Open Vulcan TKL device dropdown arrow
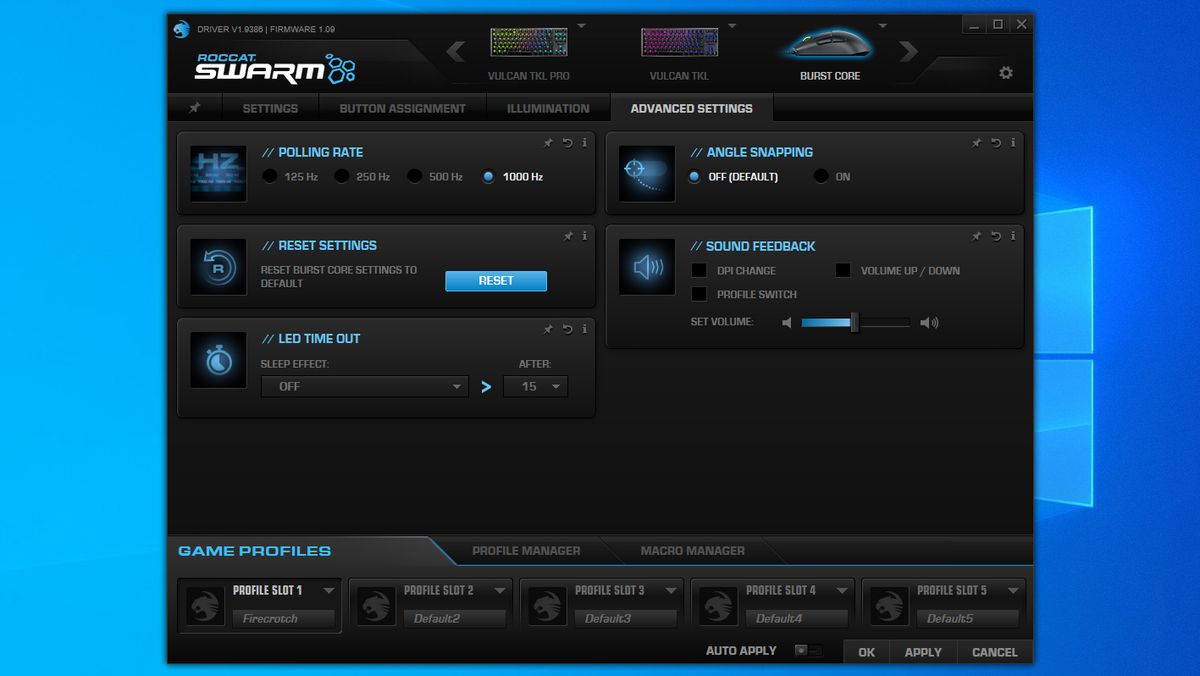The image size is (1200, 676). (732, 26)
